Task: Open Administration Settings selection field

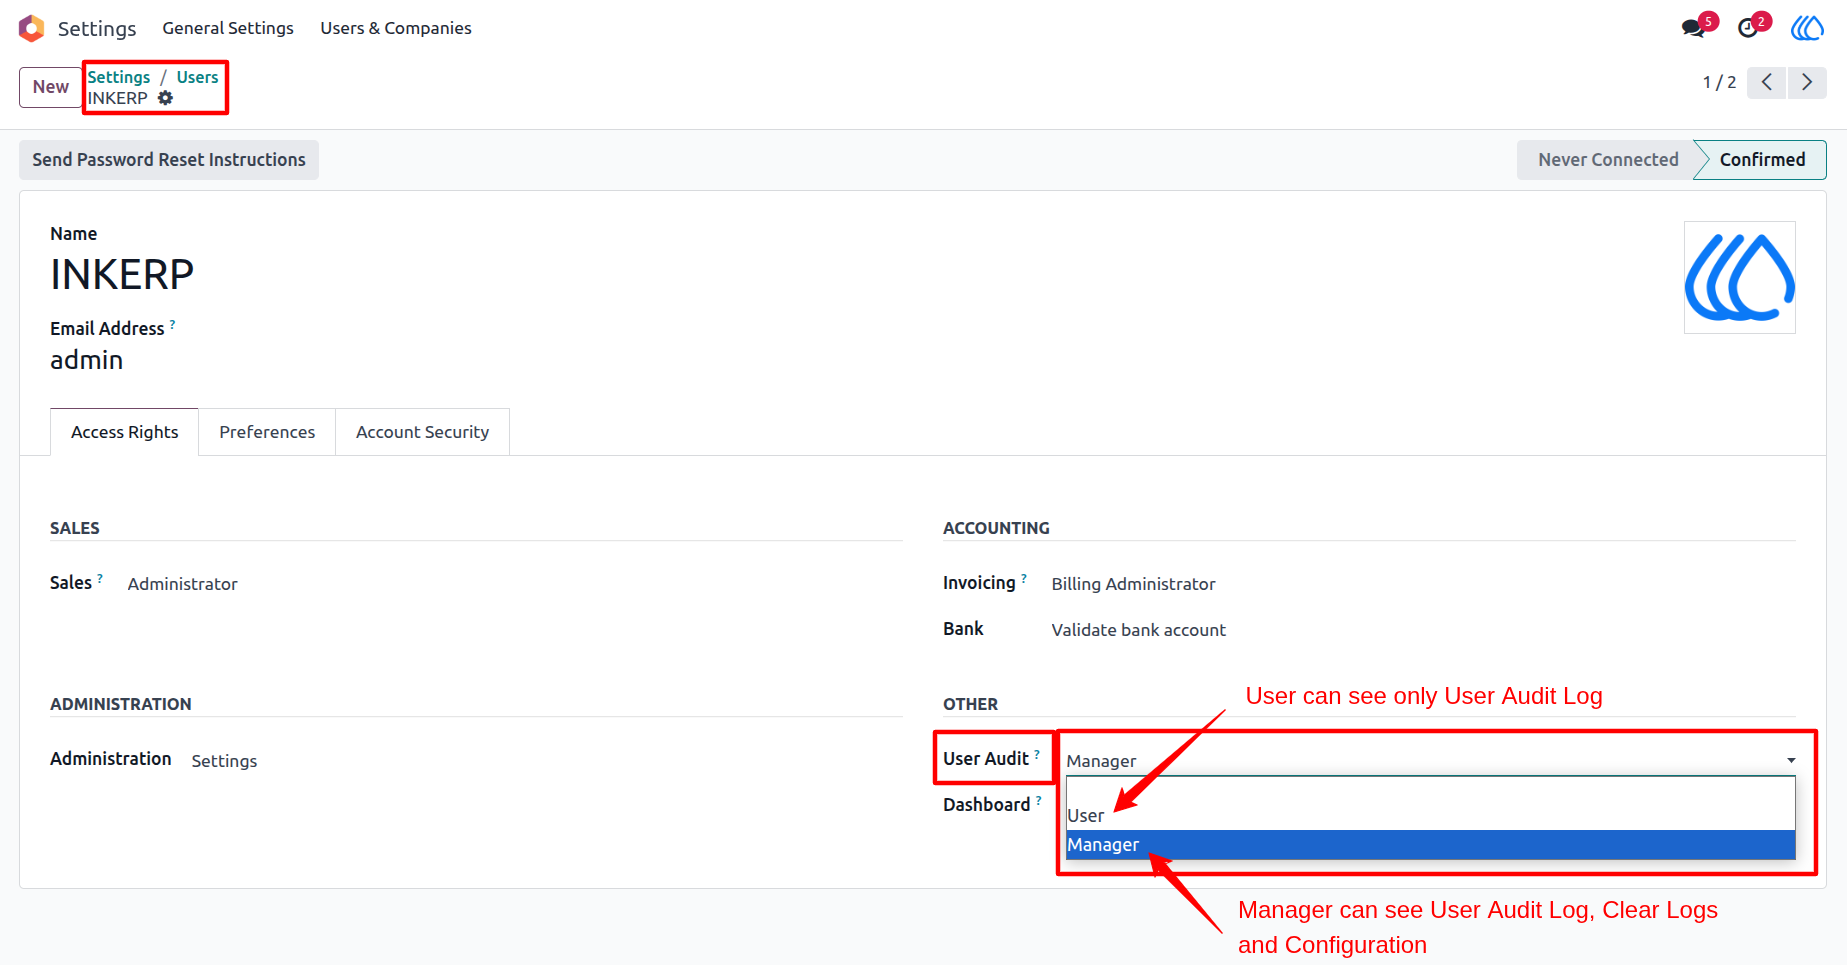Action: [x=224, y=761]
